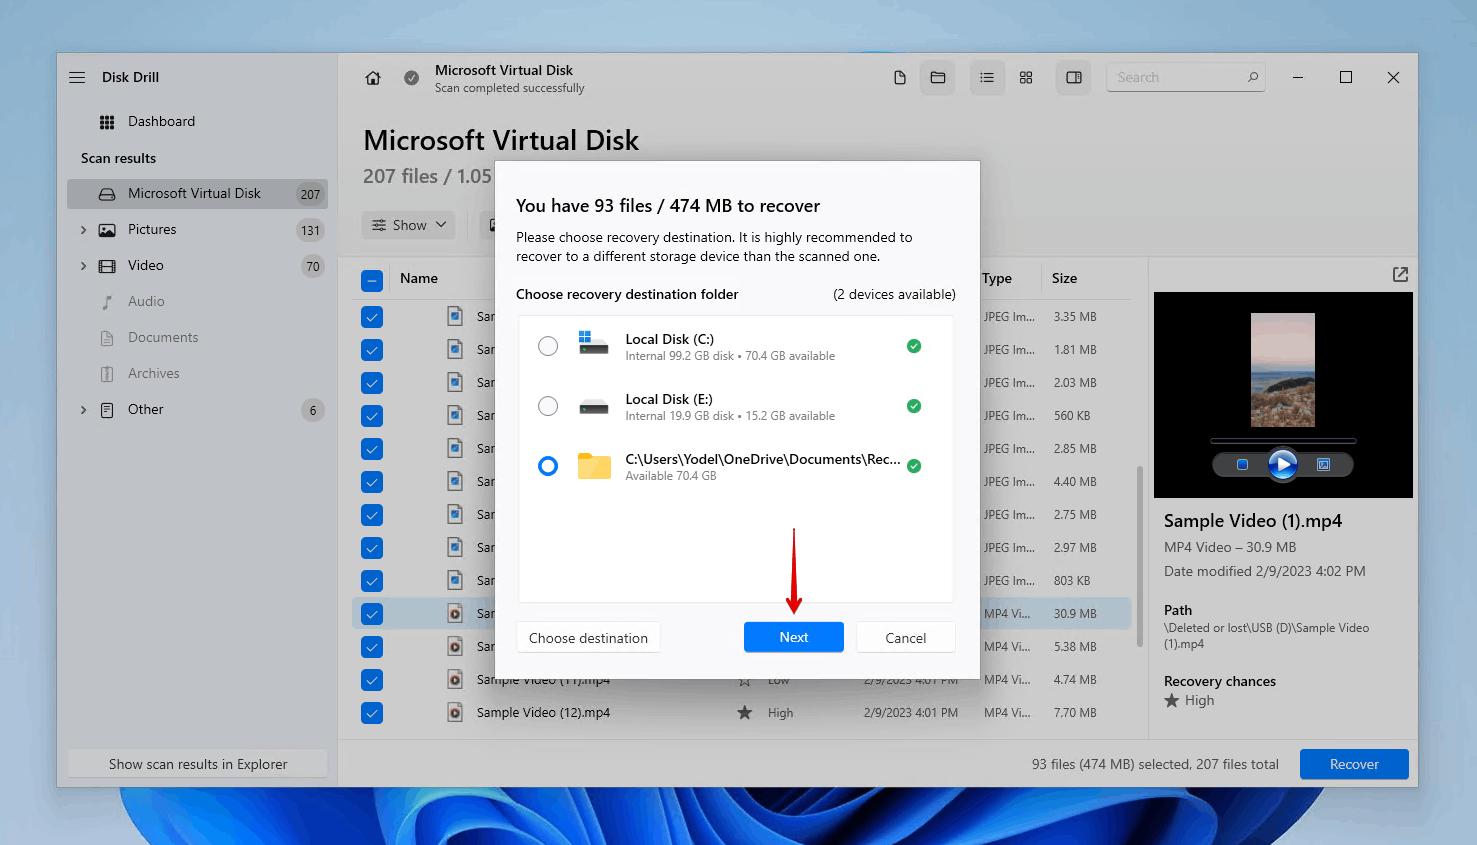Select the Archives category icon
This screenshot has height=845, width=1477.
click(107, 374)
